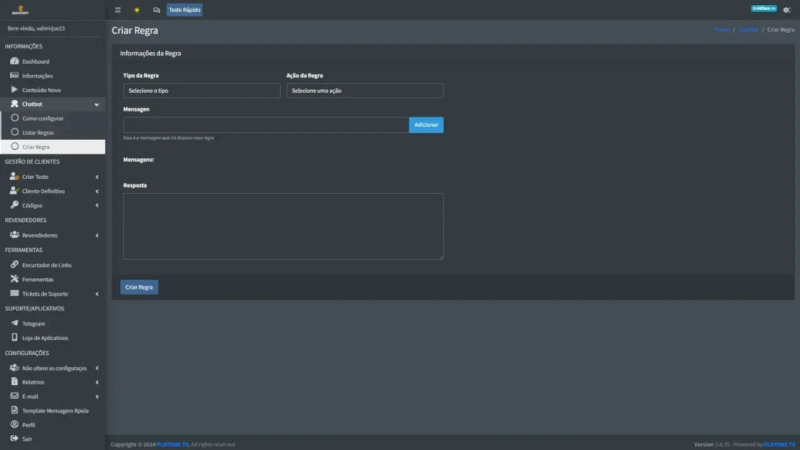Open Dashboard from the sidebar
This screenshot has height=450, width=800.
(x=36, y=62)
